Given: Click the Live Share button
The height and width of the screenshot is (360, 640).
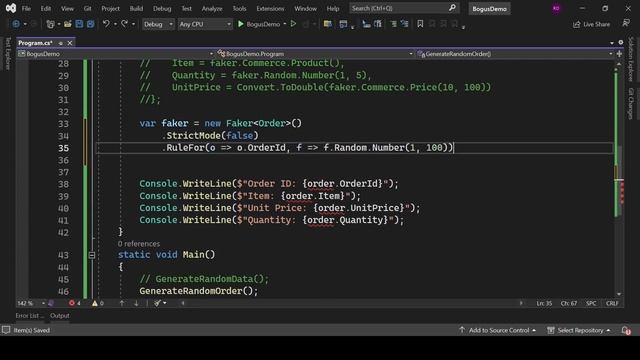Looking at the screenshot, I should [591, 24].
